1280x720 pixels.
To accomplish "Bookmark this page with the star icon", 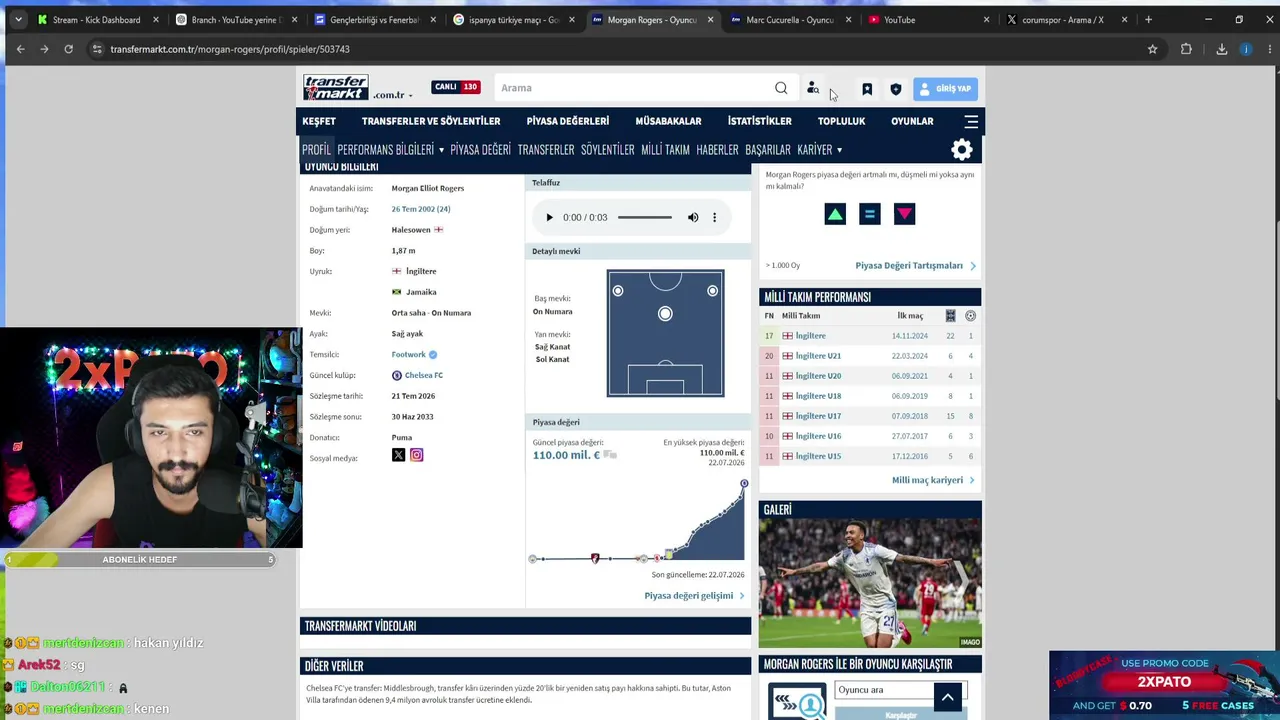I will 1152,49.
